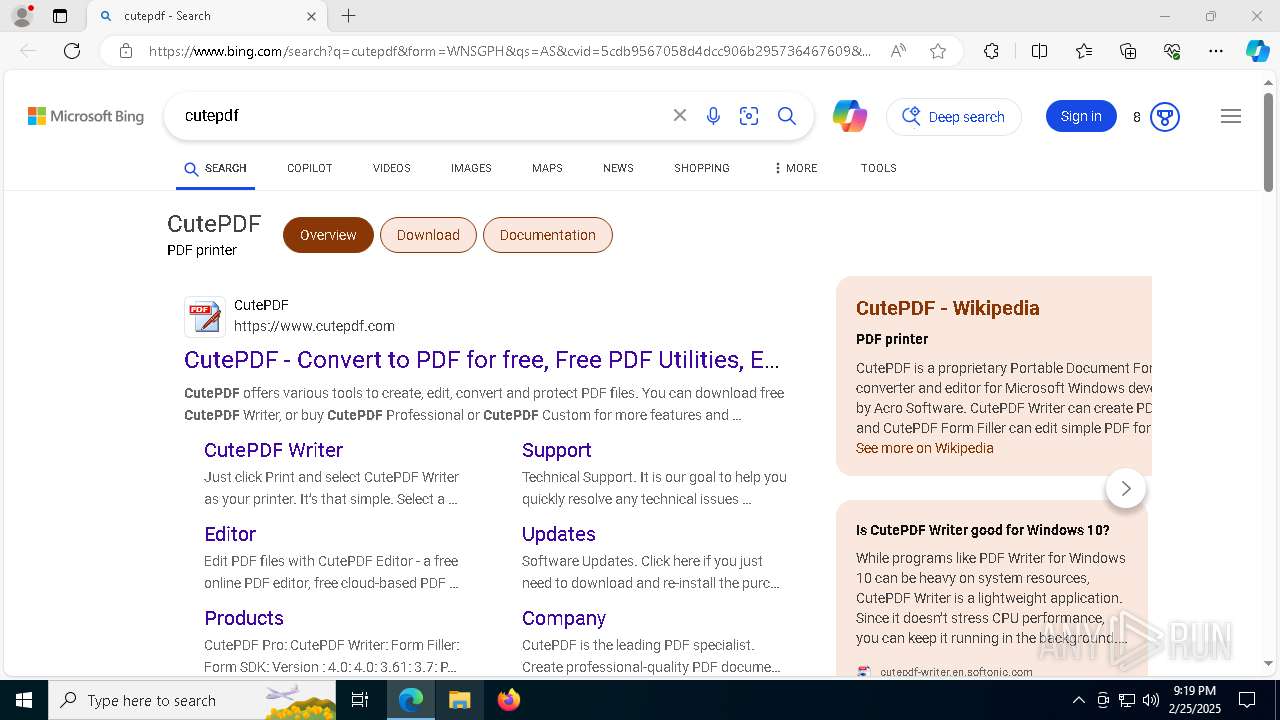Open the Extensions puzzle icon
Screen dimensions: 1280x720
point(991,51)
